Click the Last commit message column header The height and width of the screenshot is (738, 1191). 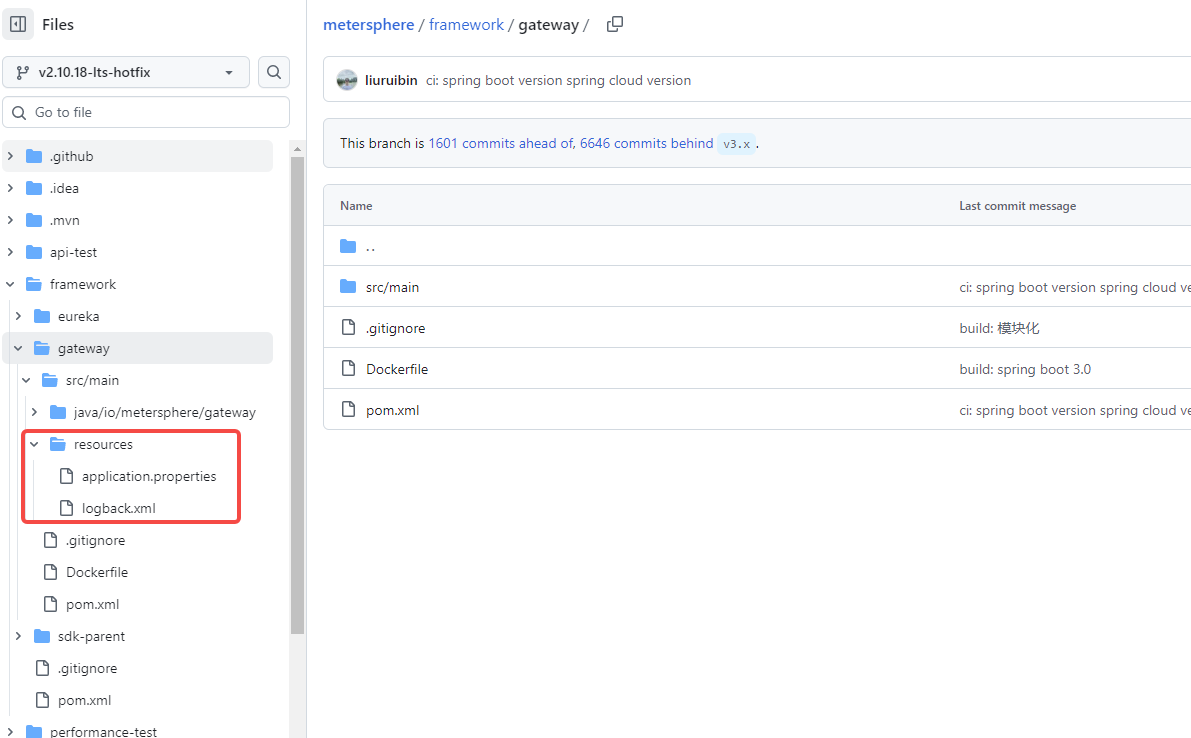(1017, 206)
